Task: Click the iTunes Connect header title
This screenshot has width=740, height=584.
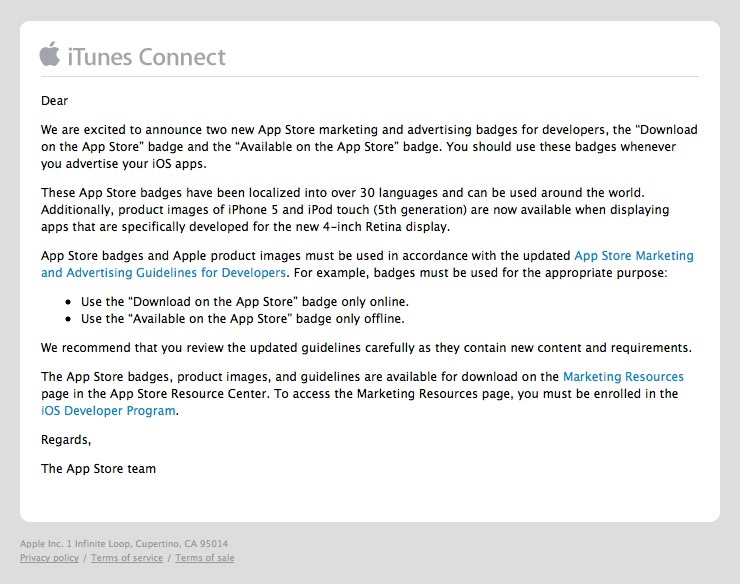Action: [147, 57]
